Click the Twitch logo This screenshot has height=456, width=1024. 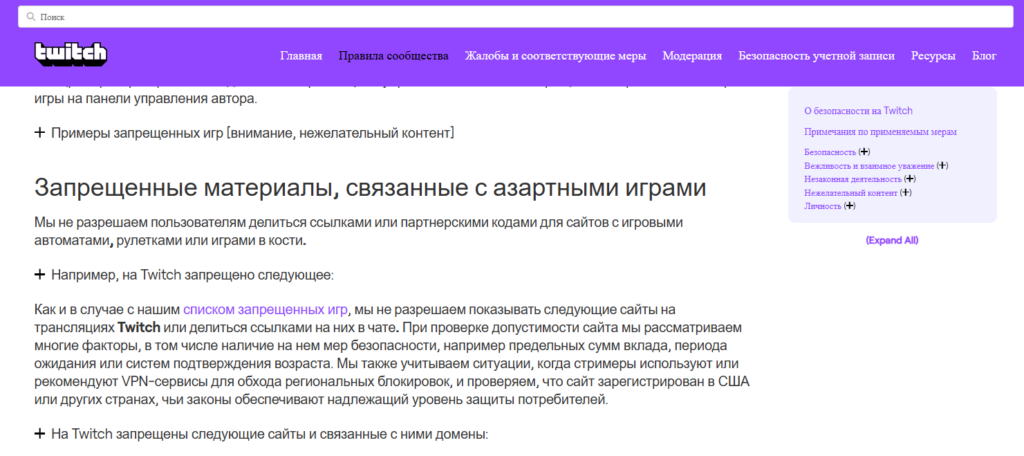click(71, 54)
